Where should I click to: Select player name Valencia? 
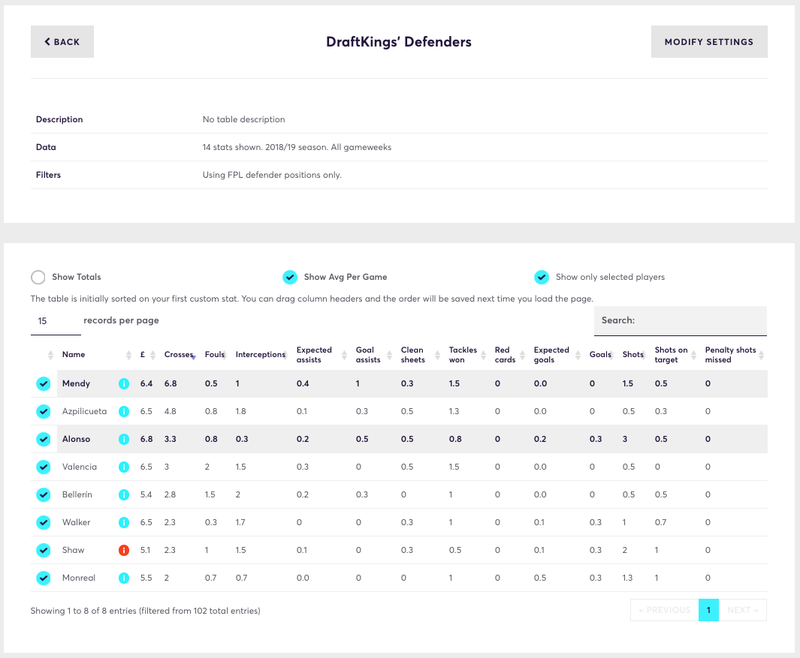pyautogui.click(x=80, y=467)
